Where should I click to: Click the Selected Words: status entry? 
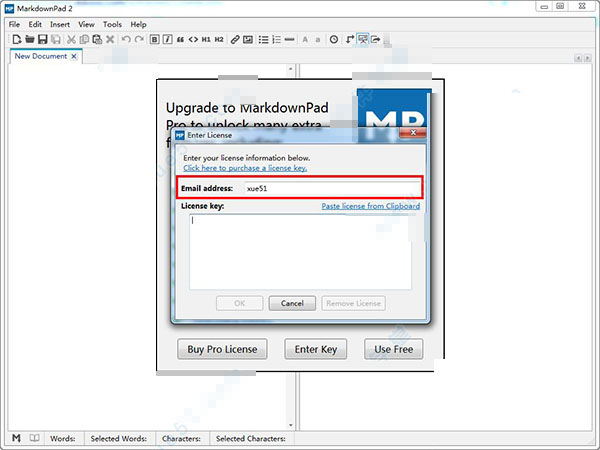(119, 438)
